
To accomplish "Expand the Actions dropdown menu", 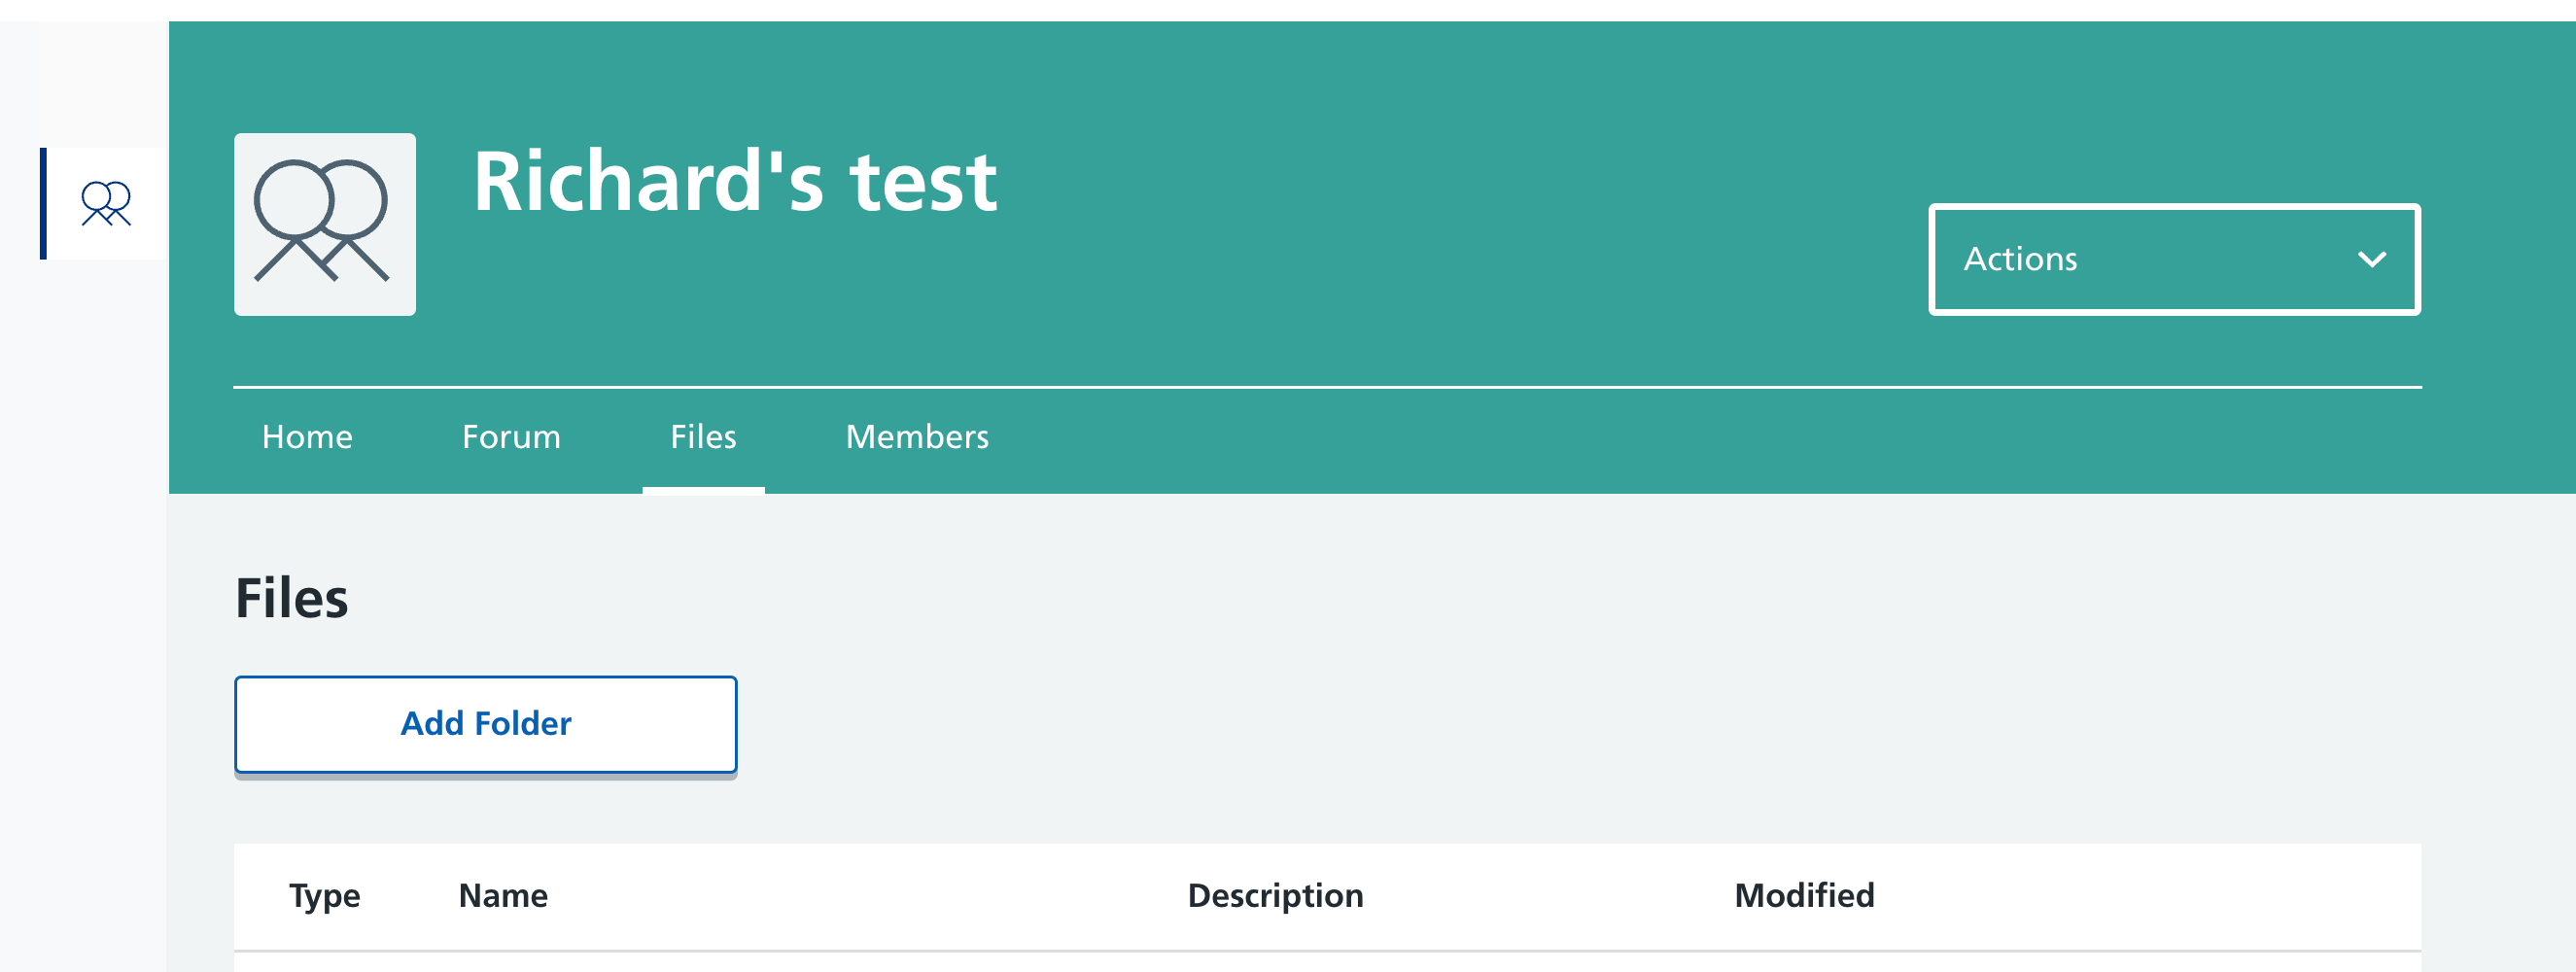I will 2174,260.
